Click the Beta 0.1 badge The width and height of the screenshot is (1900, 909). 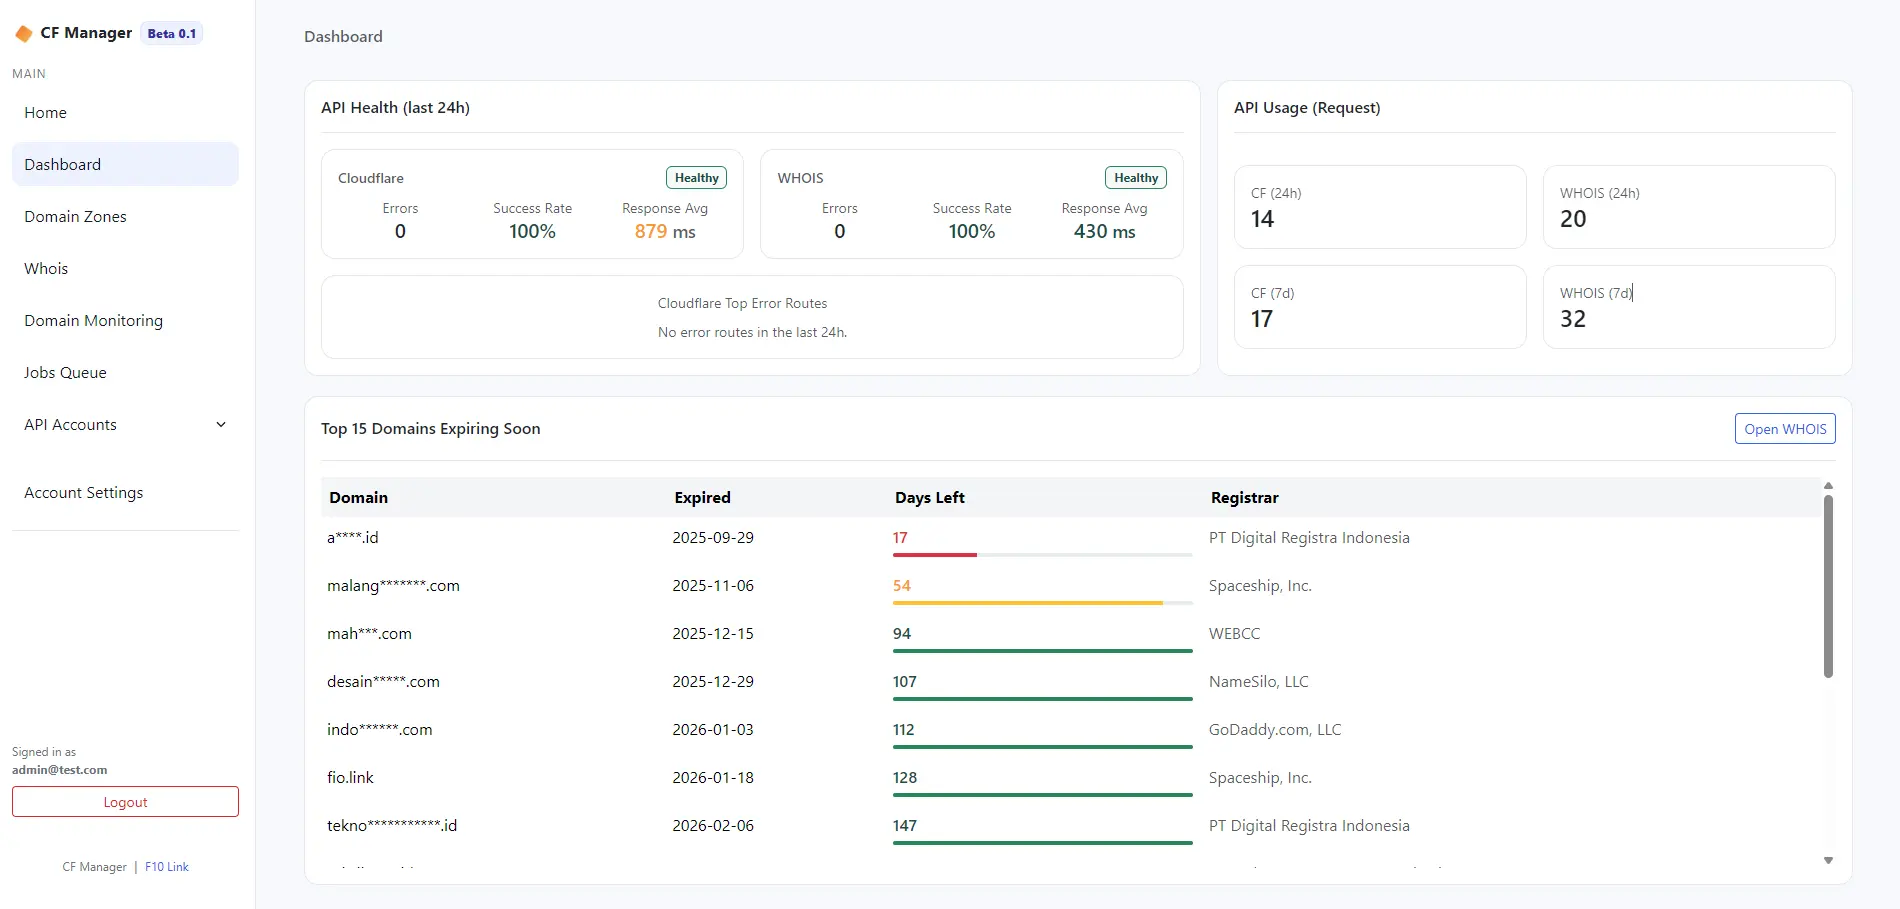tap(171, 33)
